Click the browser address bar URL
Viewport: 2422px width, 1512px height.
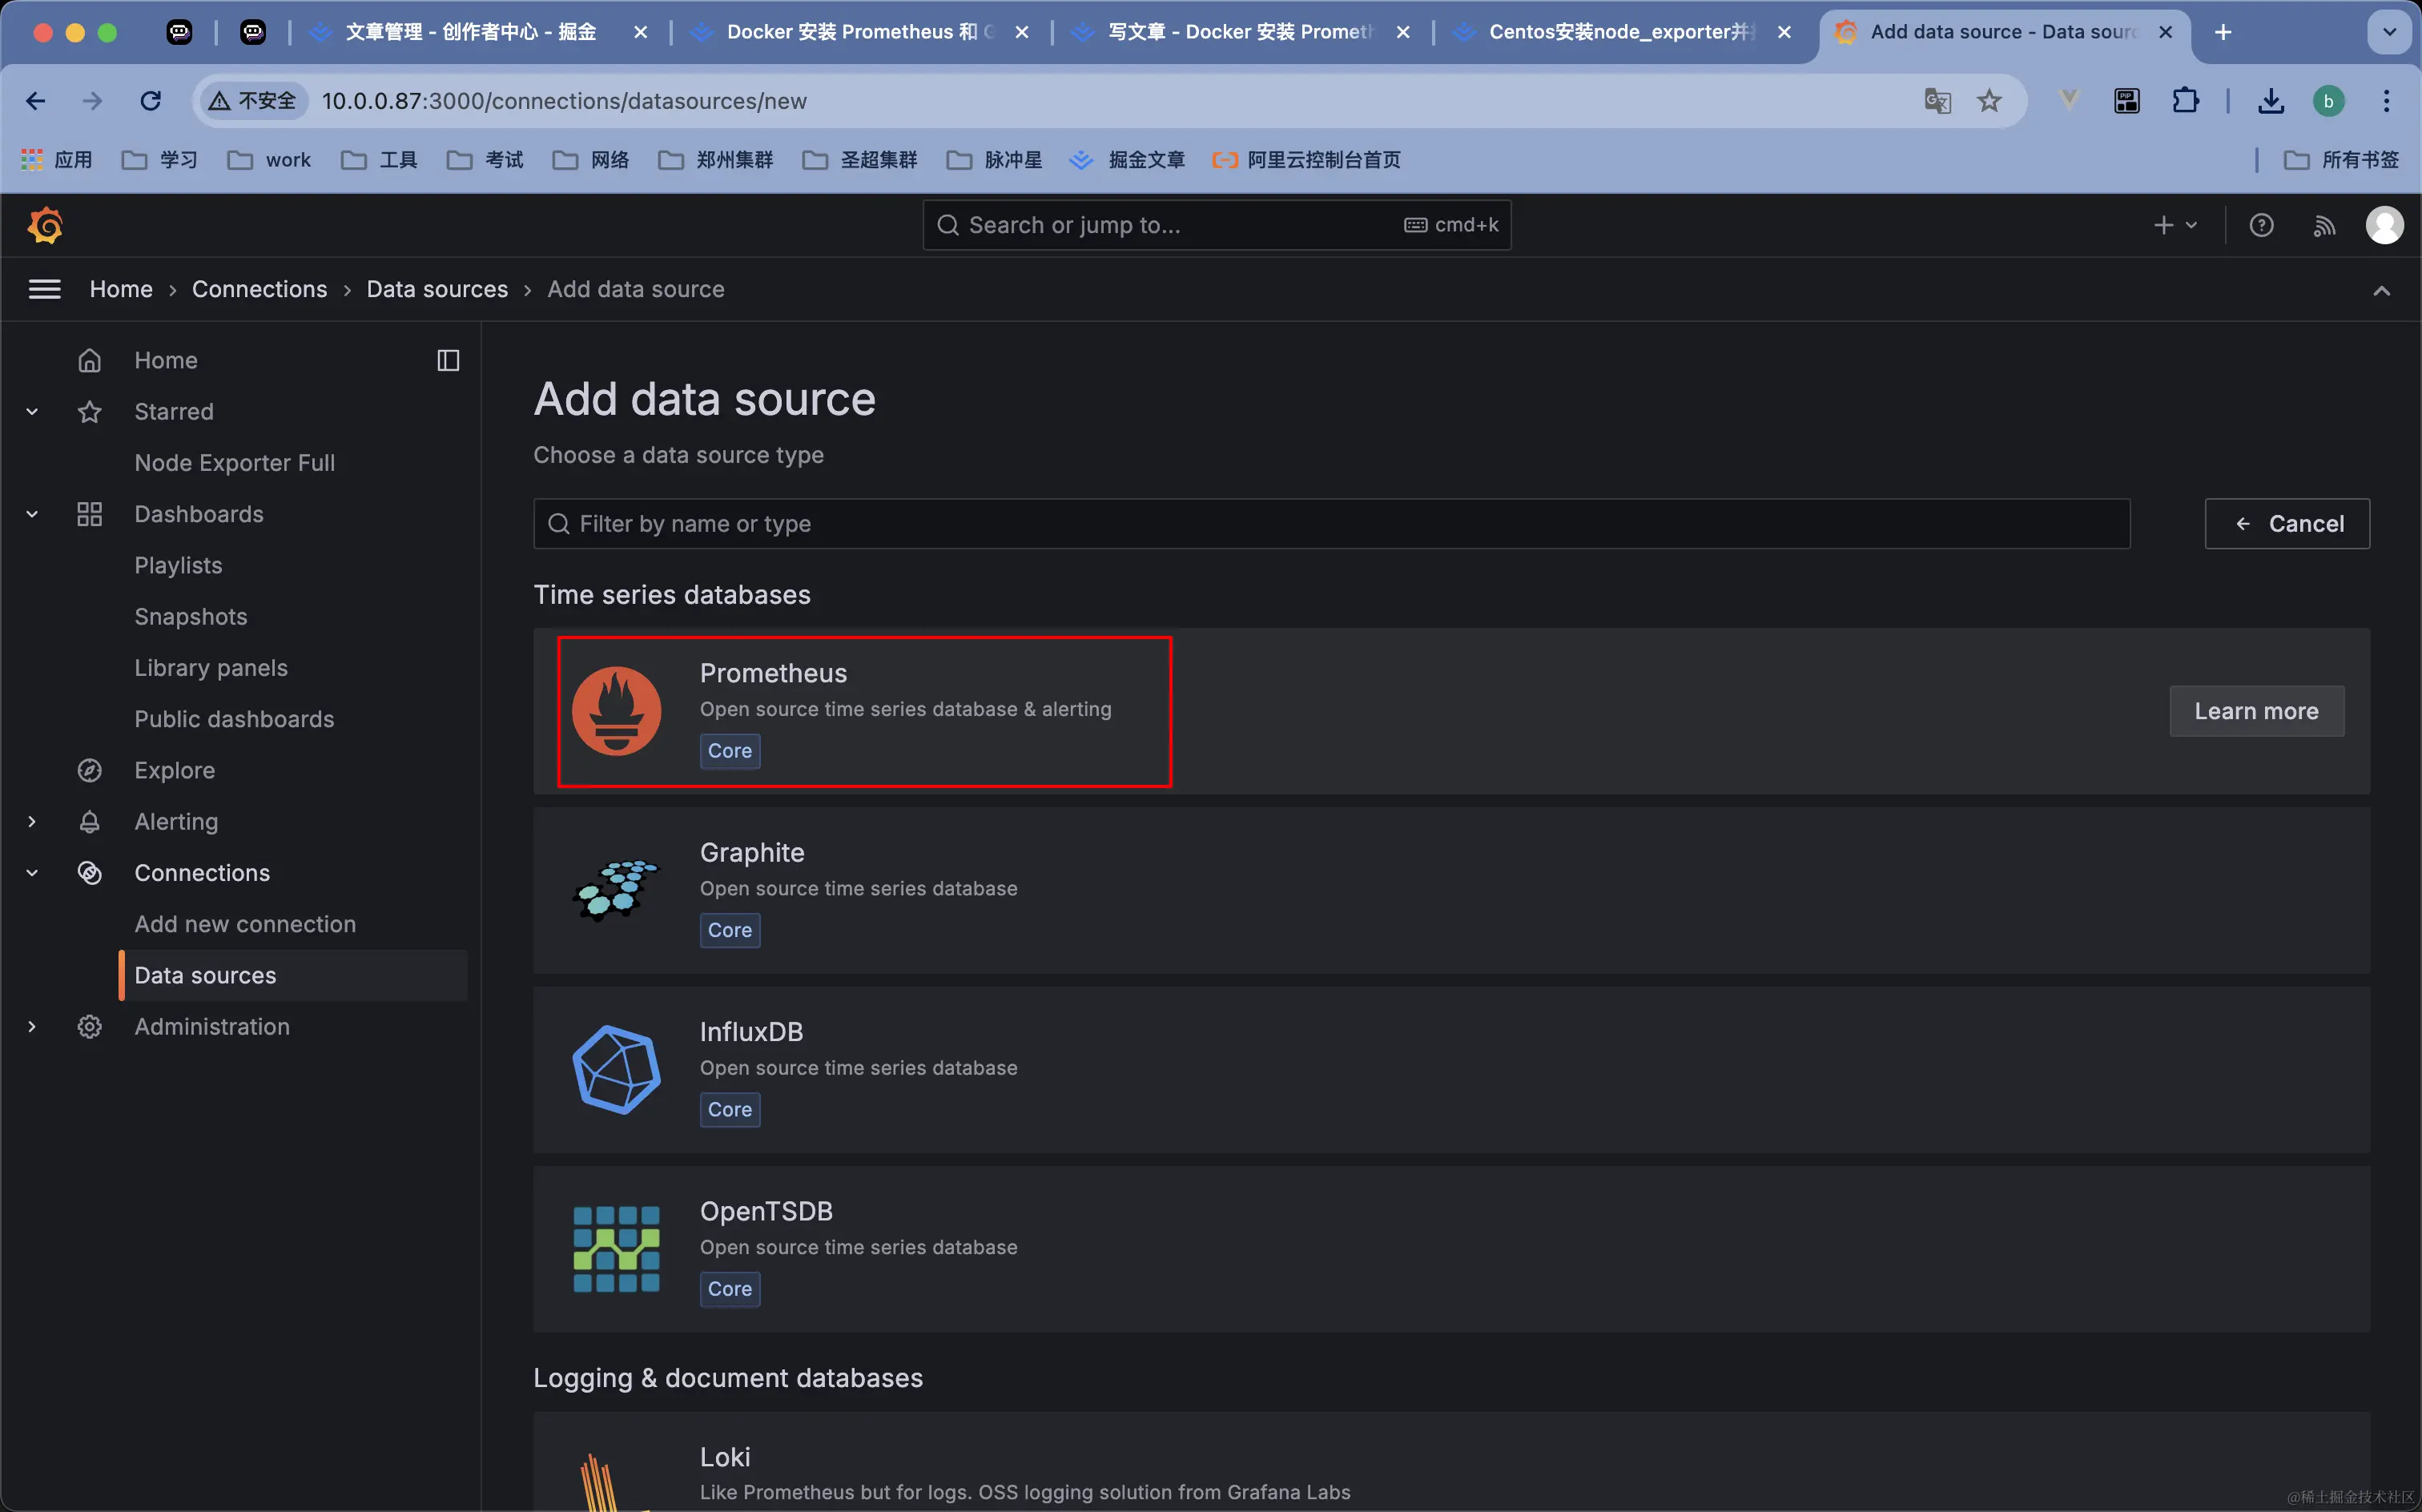point(564,101)
